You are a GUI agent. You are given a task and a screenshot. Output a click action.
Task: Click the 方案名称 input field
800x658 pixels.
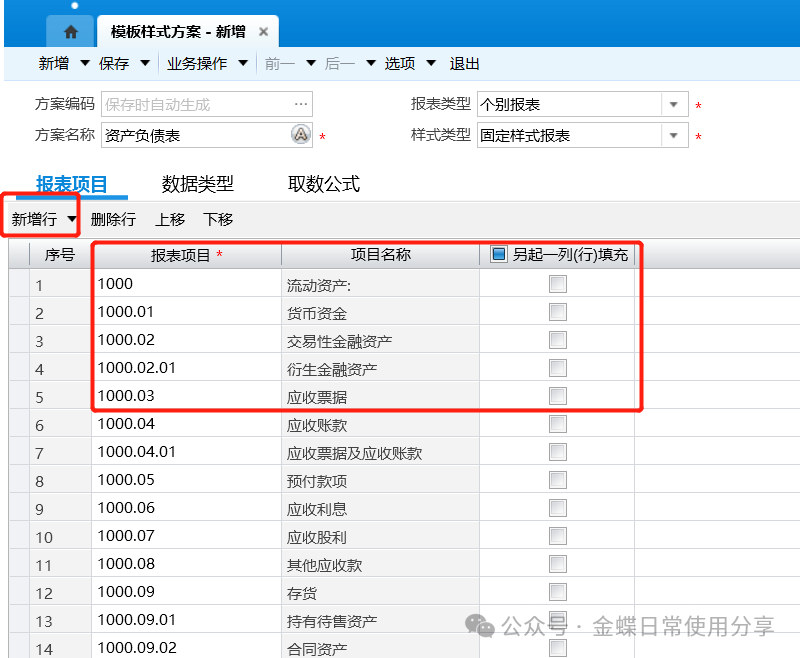pyautogui.click(x=195, y=135)
